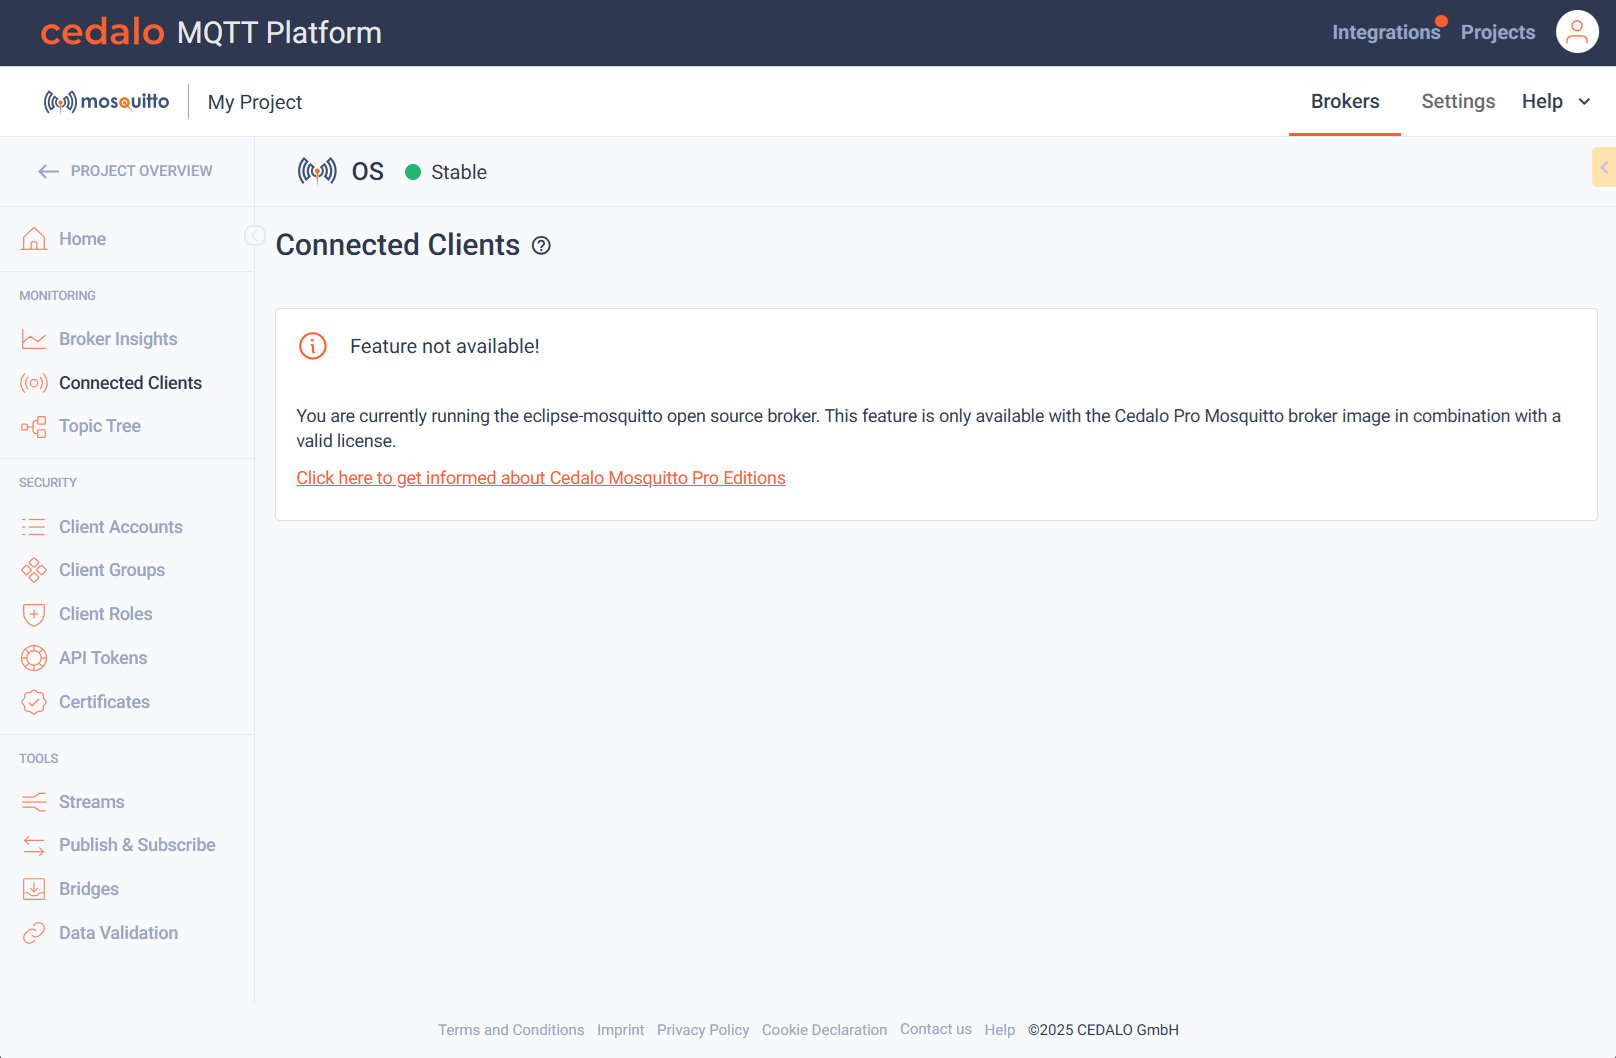Click the Broker Insights chart icon
1616x1058 pixels.
click(x=34, y=339)
